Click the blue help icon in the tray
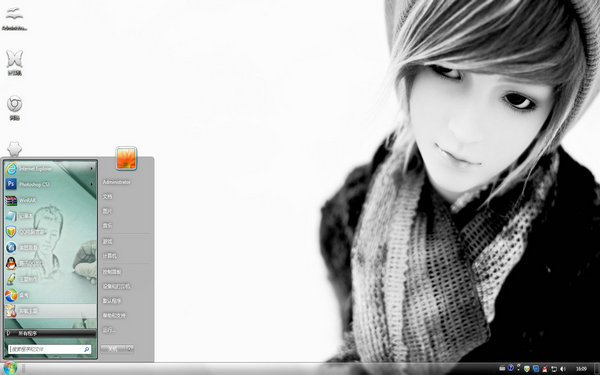The width and height of the screenshot is (600, 375). click(x=510, y=368)
